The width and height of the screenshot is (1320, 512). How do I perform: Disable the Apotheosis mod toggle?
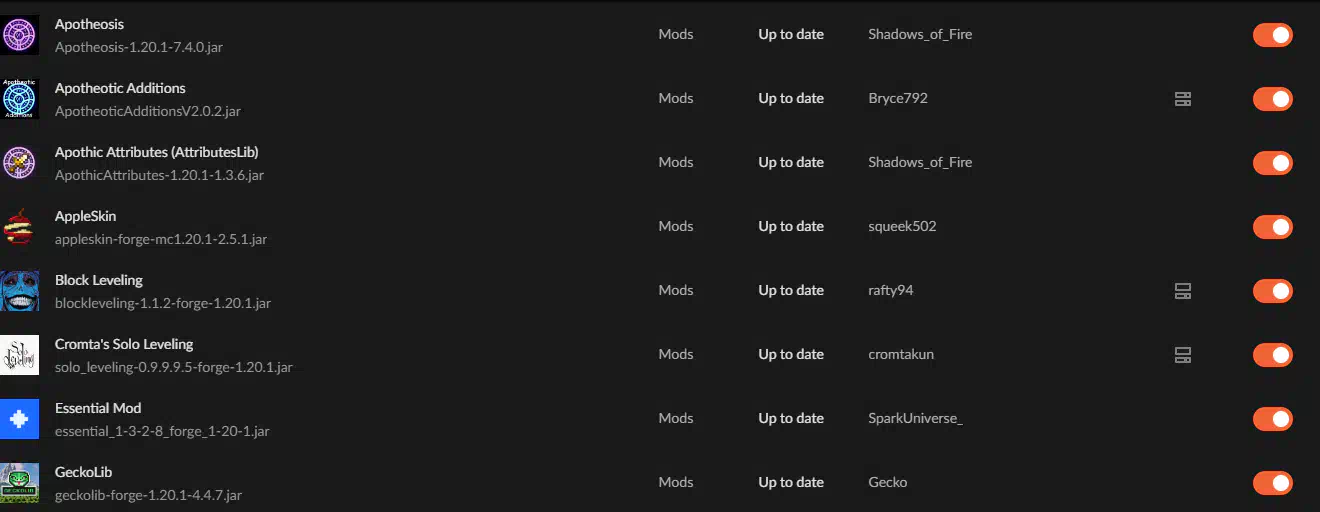[x=1272, y=35]
